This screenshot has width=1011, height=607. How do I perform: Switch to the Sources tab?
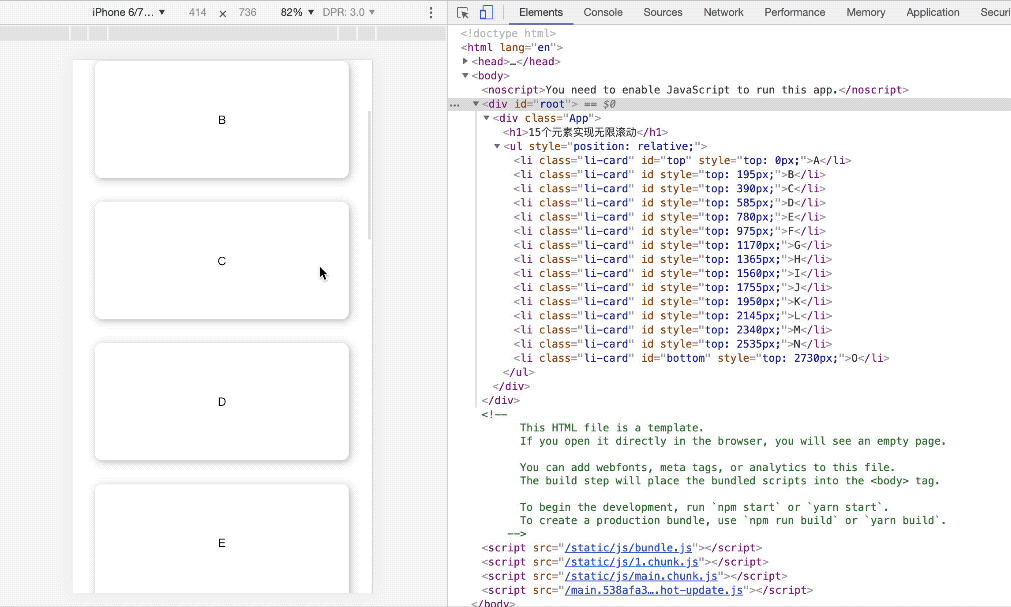coord(662,12)
